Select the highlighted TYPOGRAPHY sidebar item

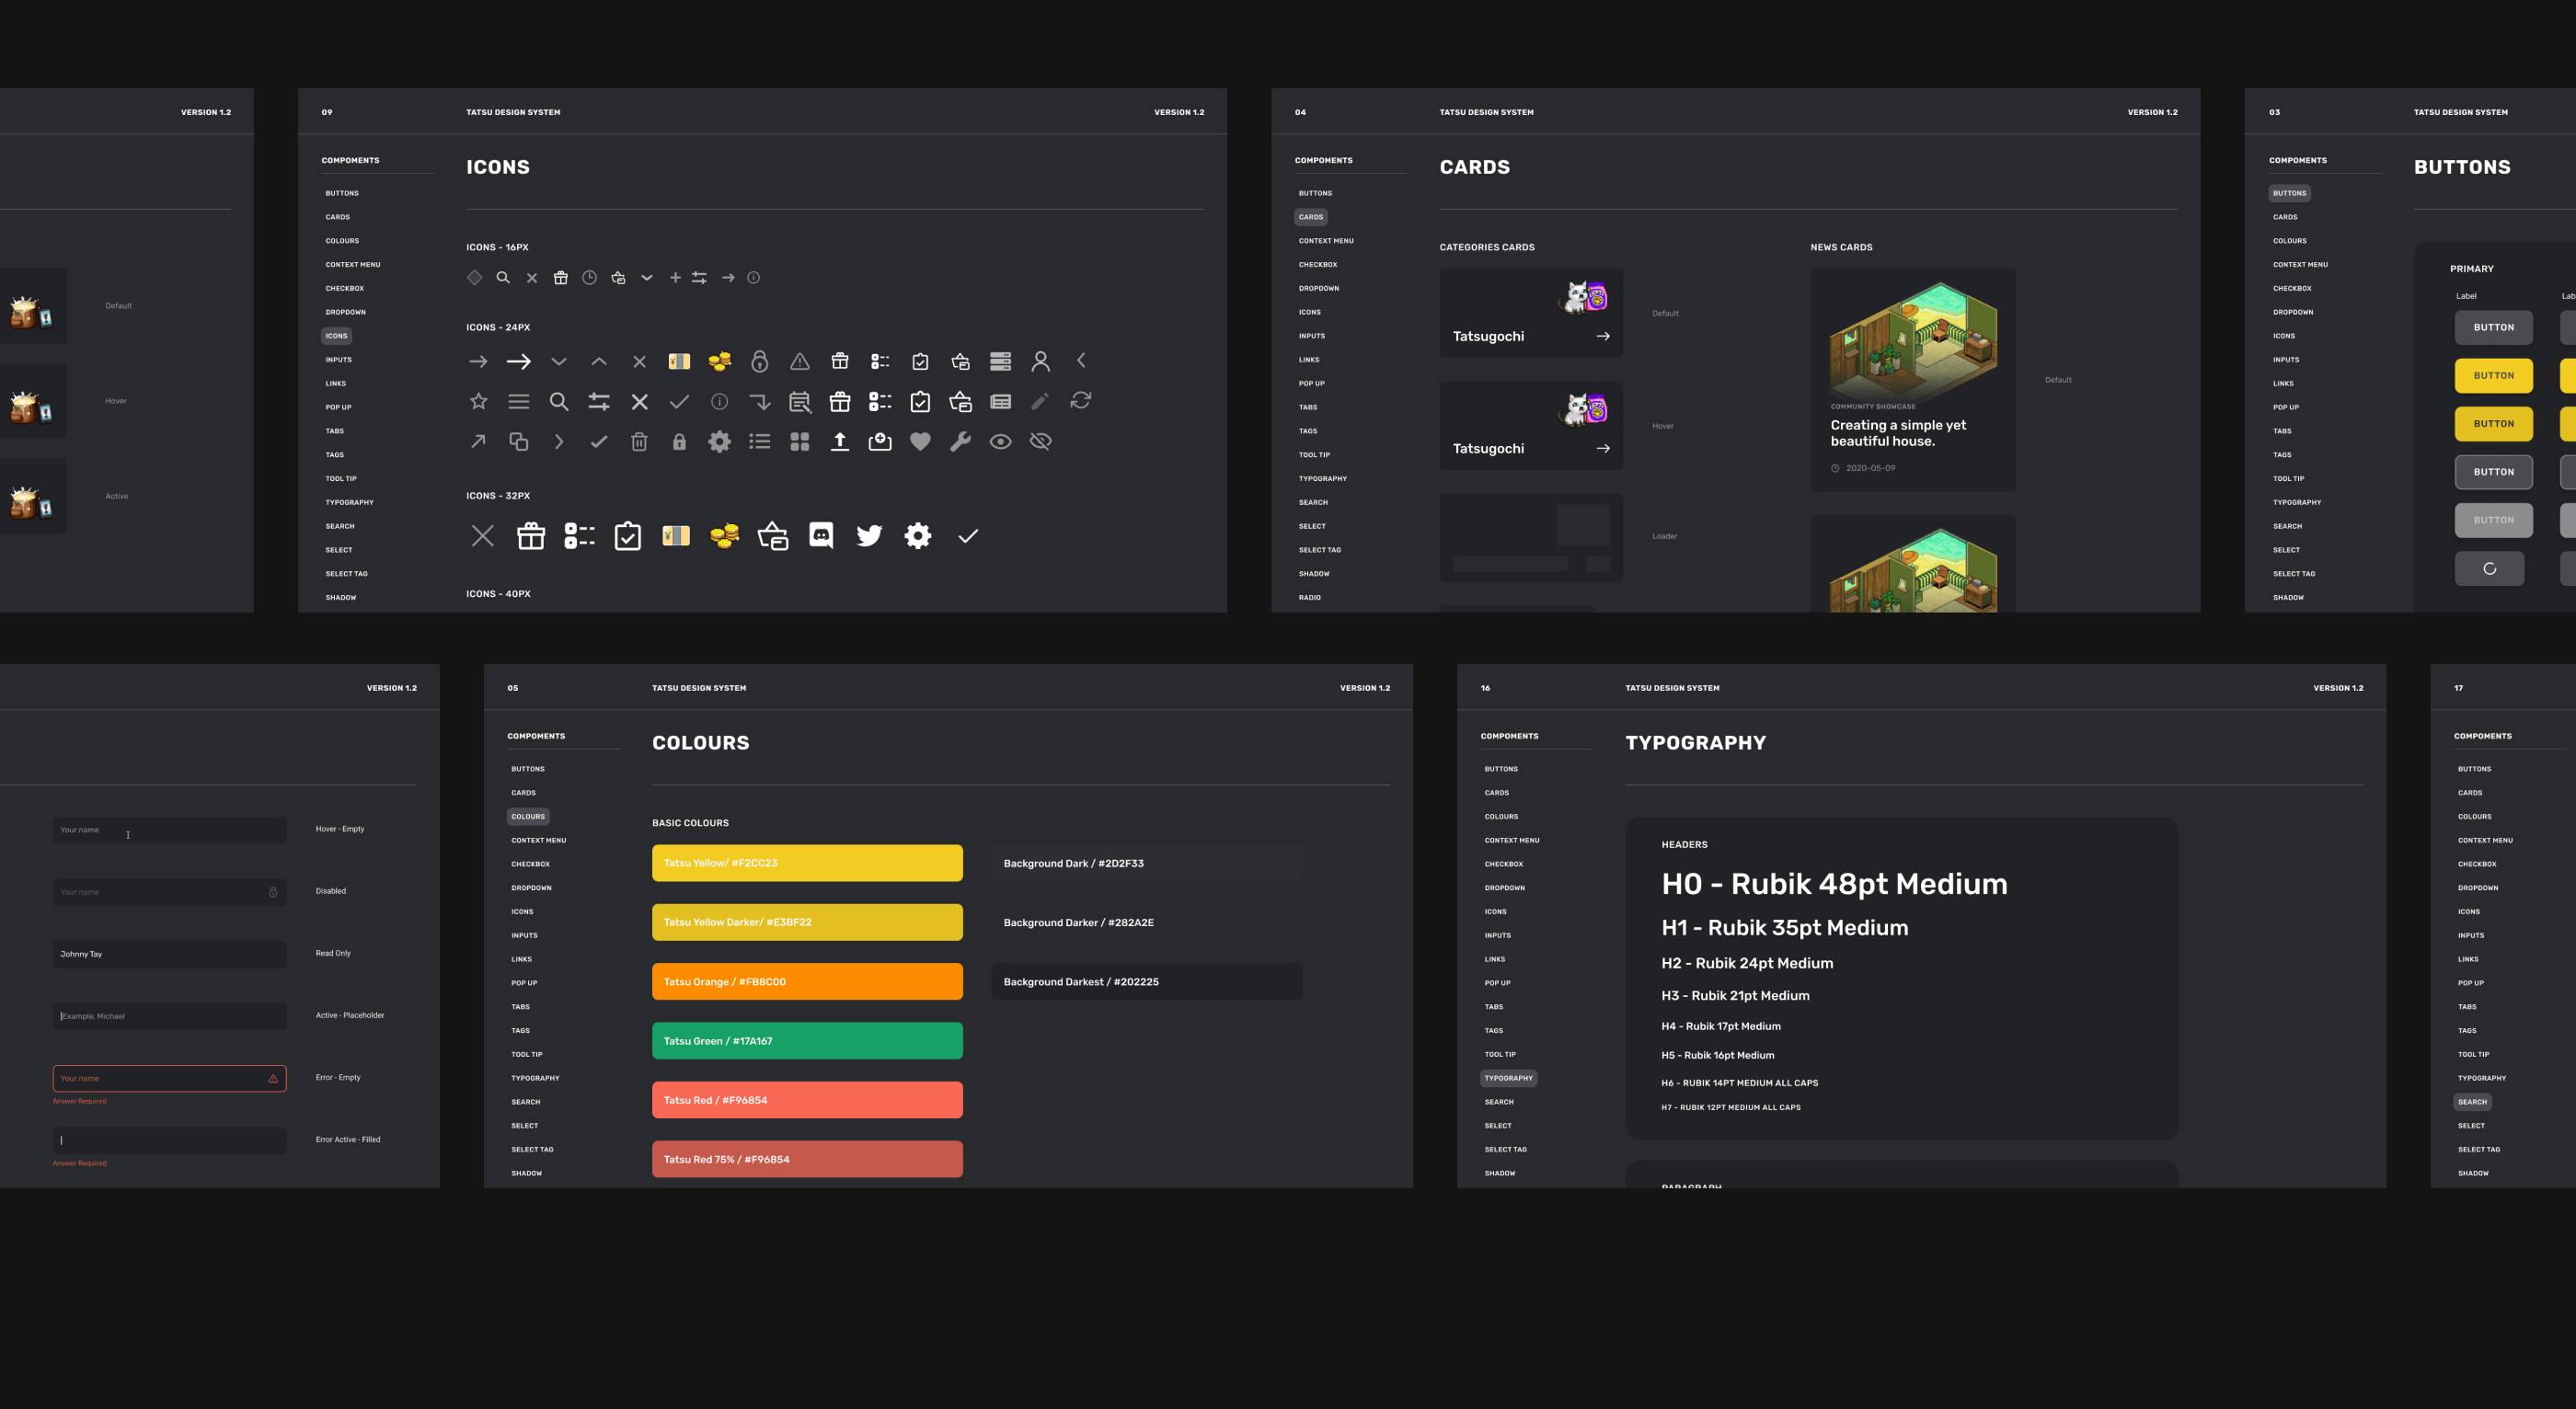click(1508, 1078)
